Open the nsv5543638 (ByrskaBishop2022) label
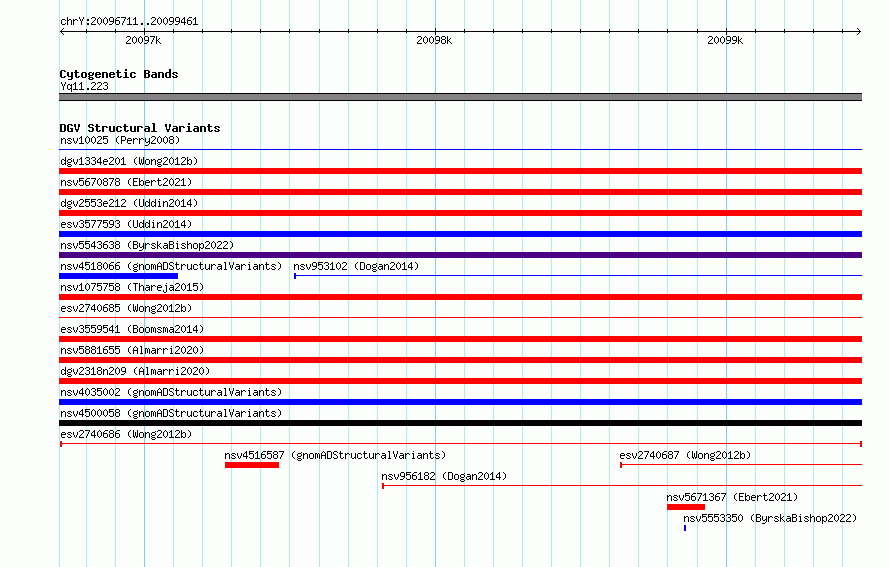 coord(147,245)
